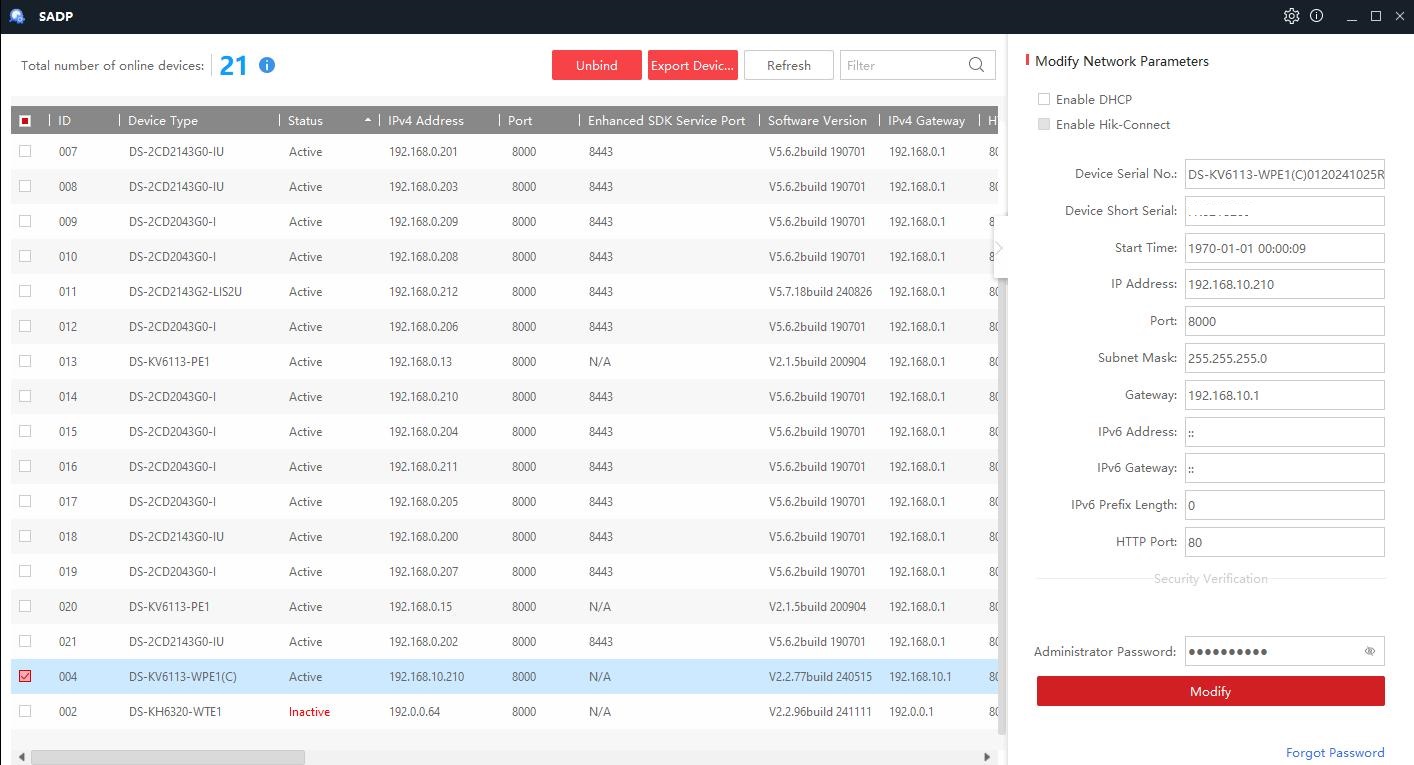
Task: Show password with the eye icon
Action: (1369, 651)
